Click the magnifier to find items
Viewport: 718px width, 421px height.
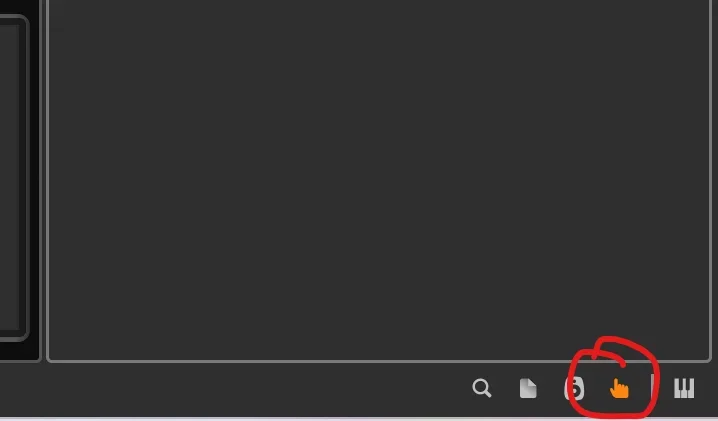tap(482, 388)
